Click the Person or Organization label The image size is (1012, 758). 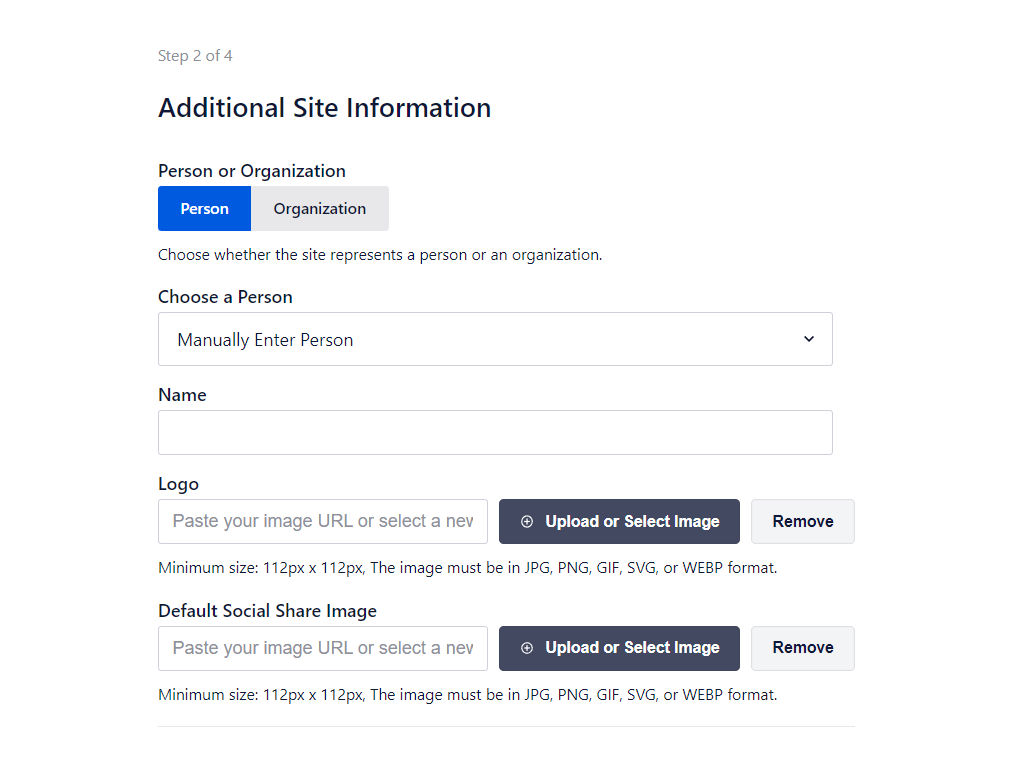click(x=252, y=171)
